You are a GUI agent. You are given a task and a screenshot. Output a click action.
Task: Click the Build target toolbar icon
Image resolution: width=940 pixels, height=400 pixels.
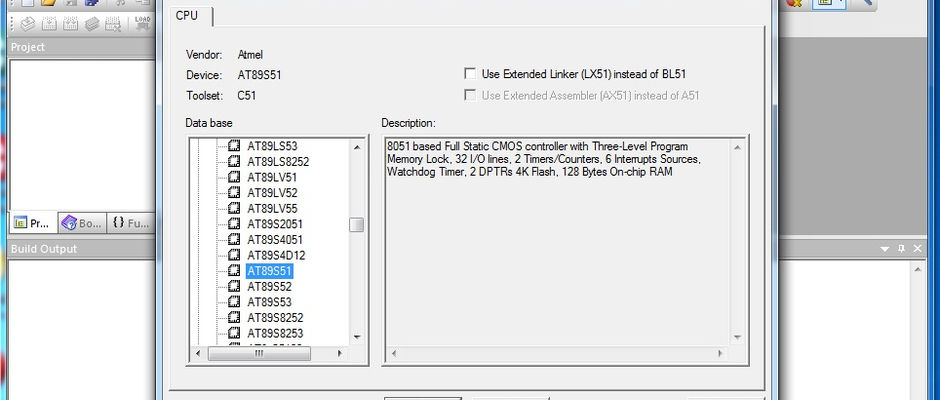(50, 24)
